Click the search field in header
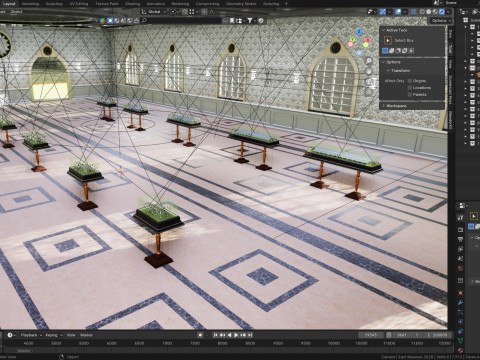 tap(181, 21)
